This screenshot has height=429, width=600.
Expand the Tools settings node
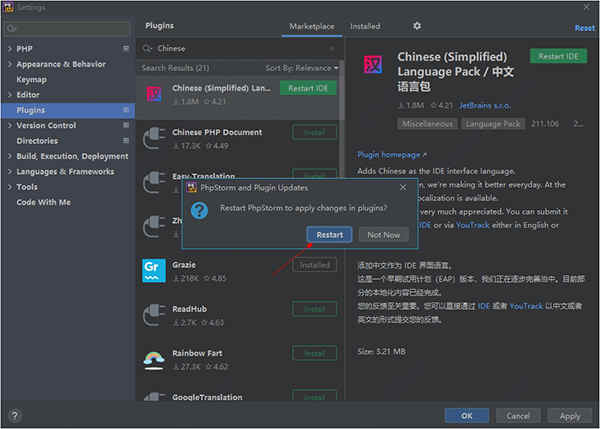coord(10,187)
